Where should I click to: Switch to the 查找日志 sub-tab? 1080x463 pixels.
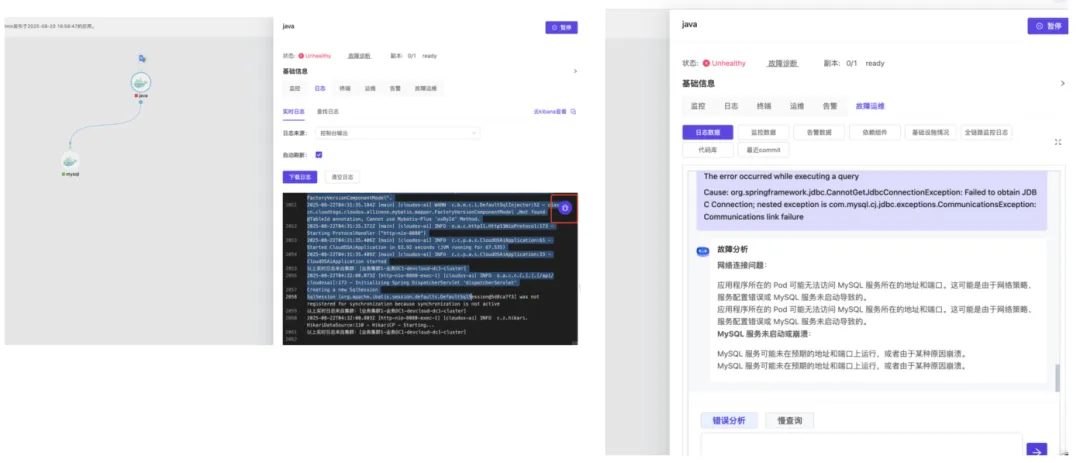327,111
